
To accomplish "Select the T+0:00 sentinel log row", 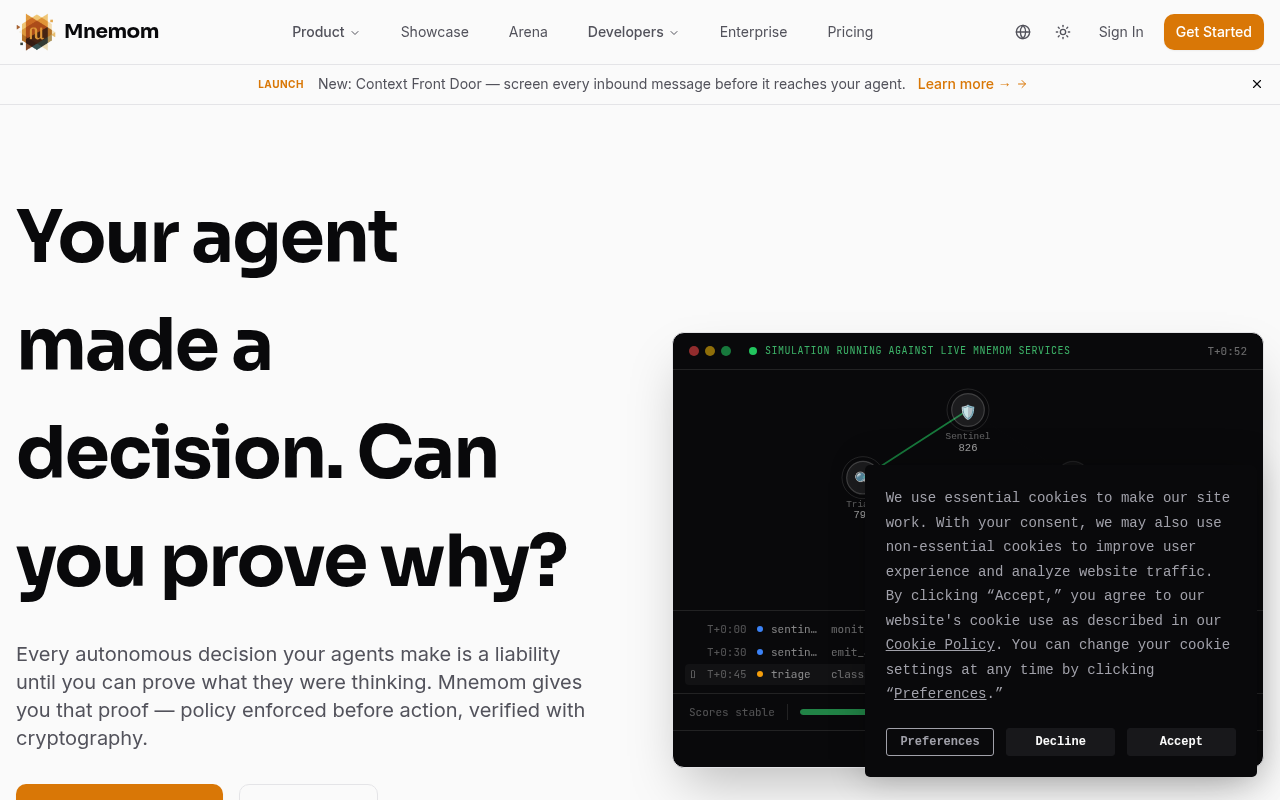I will (775, 630).
